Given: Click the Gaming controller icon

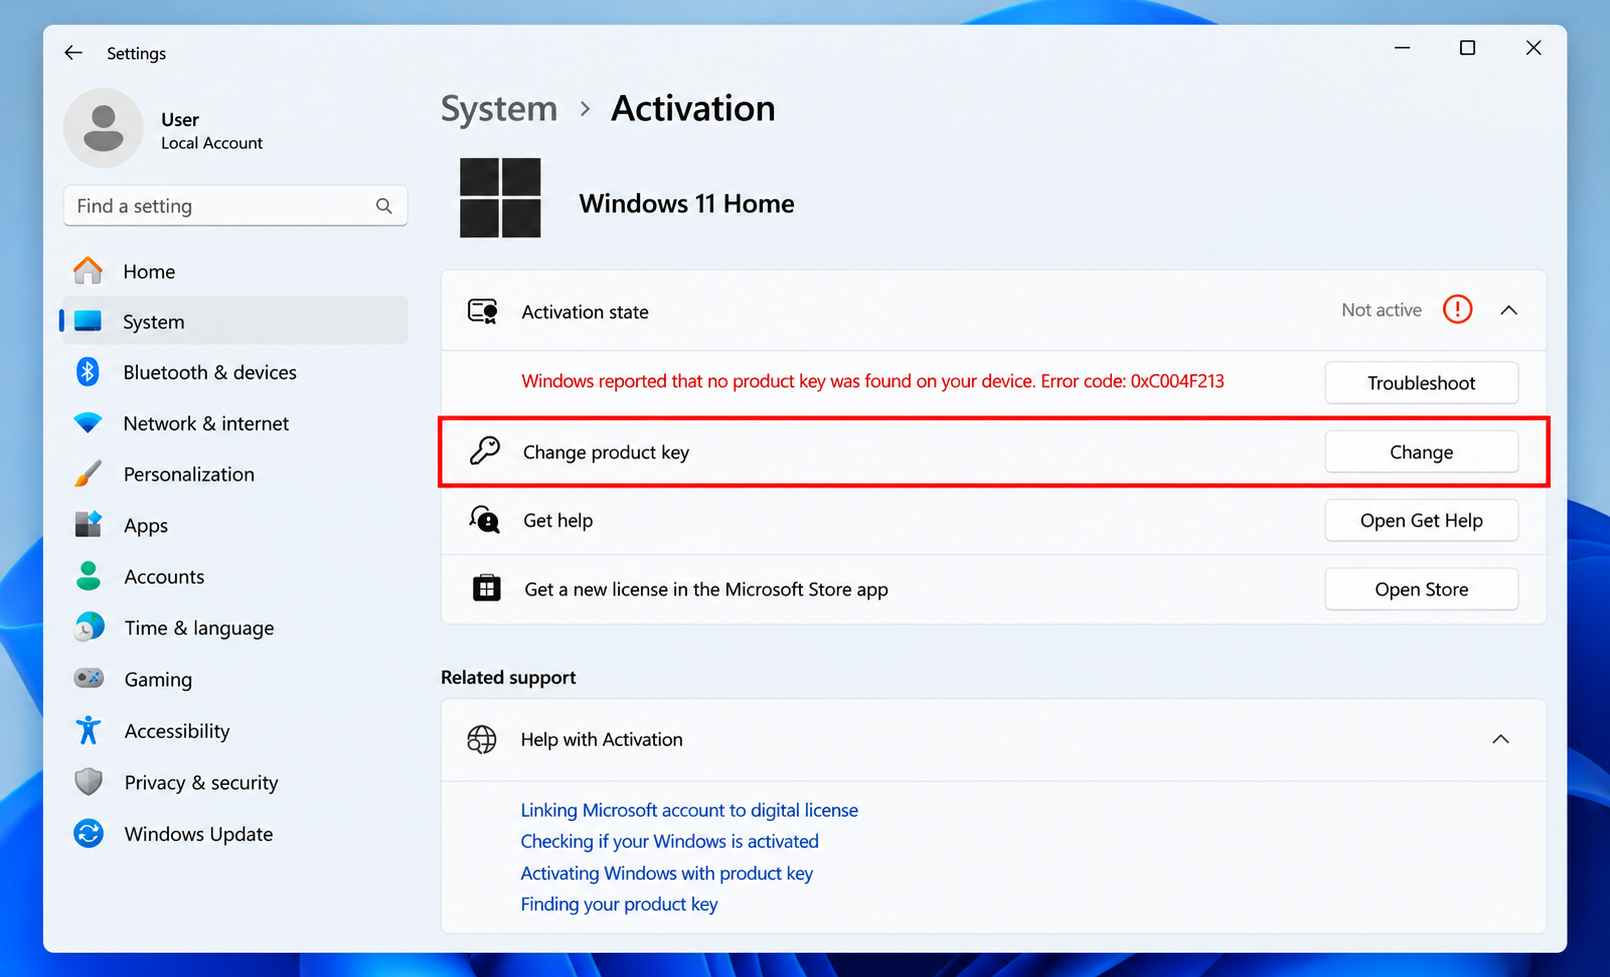Looking at the screenshot, I should (x=89, y=679).
